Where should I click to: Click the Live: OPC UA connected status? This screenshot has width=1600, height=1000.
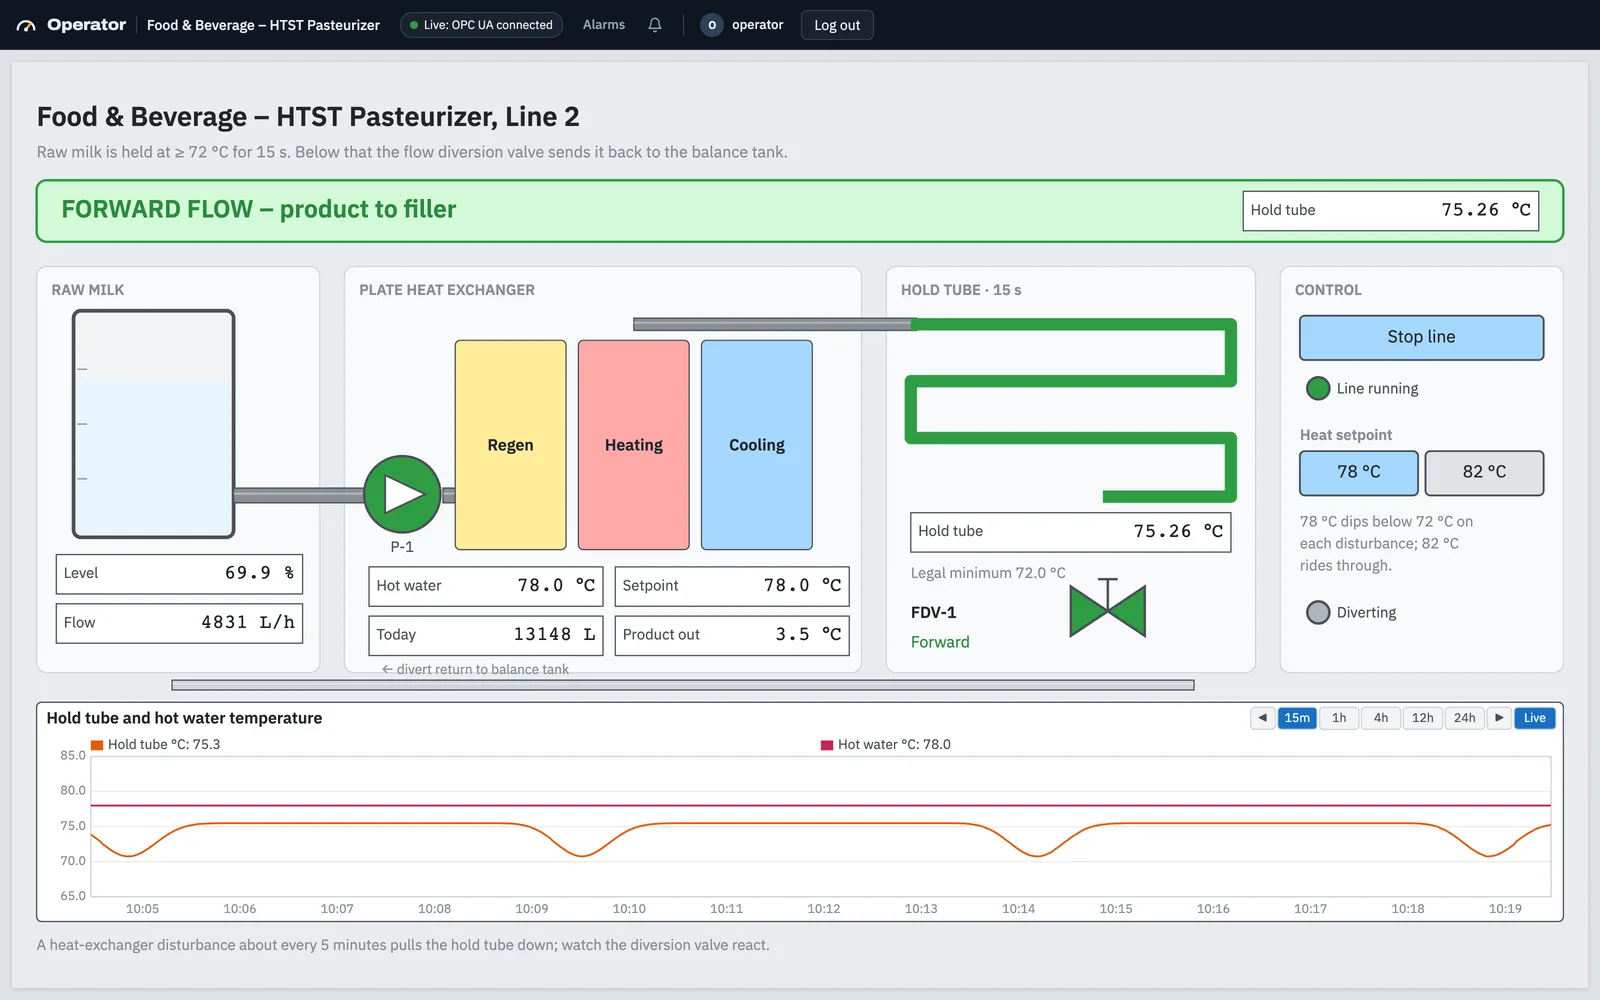(481, 25)
